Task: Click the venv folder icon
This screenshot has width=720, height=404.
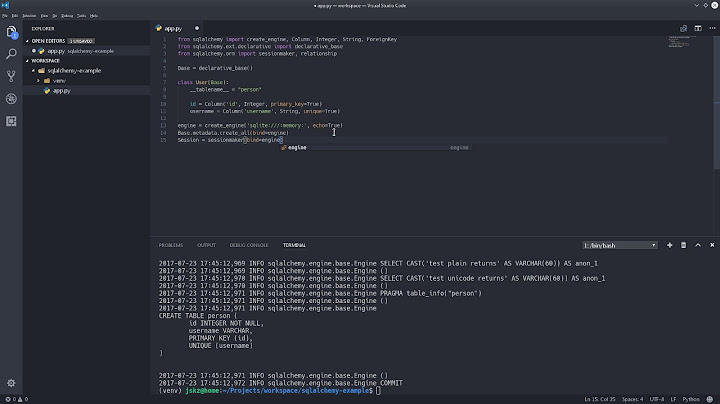Action: coord(47,81)
